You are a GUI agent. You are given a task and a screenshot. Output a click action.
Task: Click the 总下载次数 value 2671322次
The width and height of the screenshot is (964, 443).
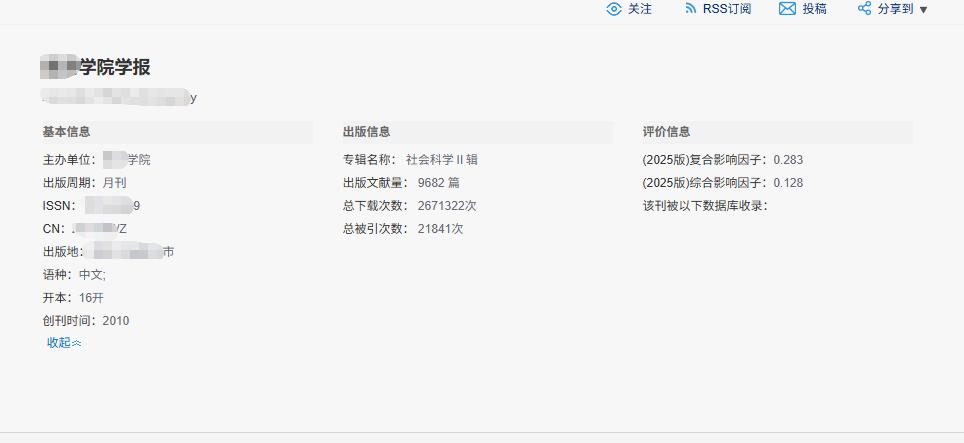point(447,206)
